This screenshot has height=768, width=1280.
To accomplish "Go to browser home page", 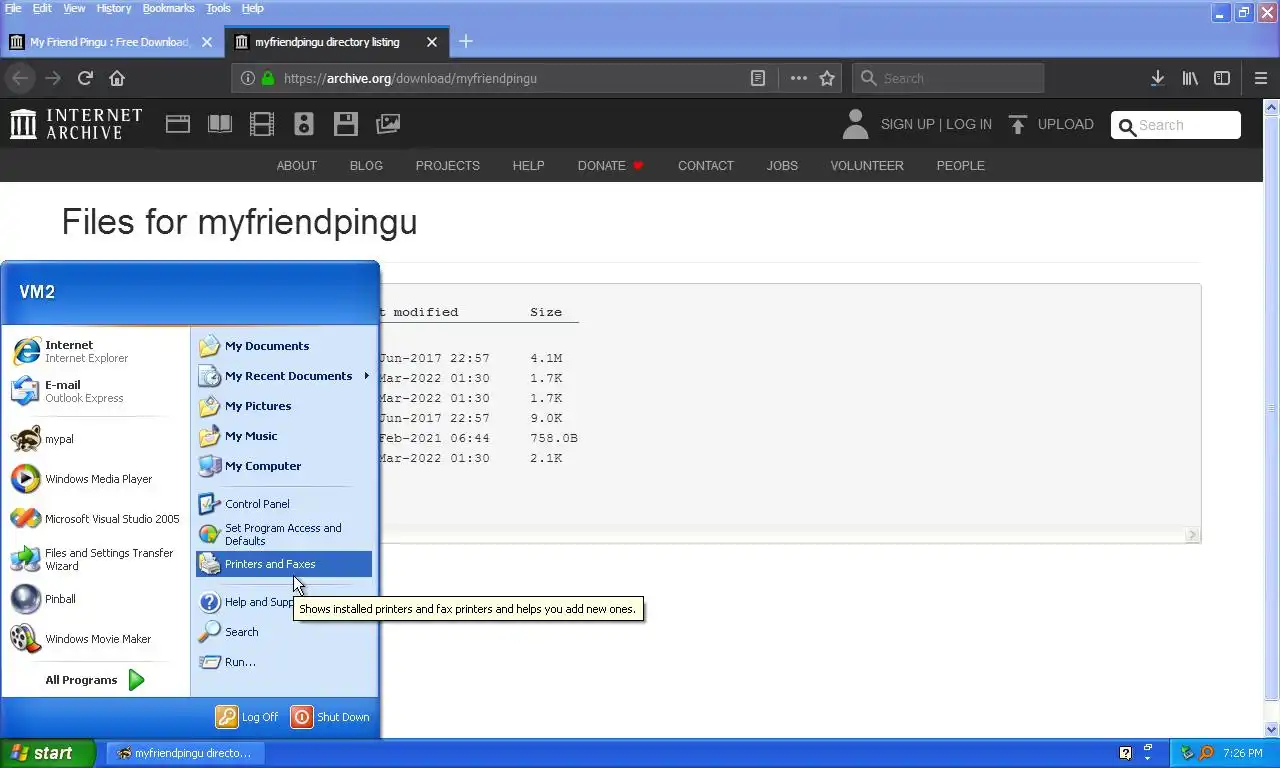I will click(117, 78).
